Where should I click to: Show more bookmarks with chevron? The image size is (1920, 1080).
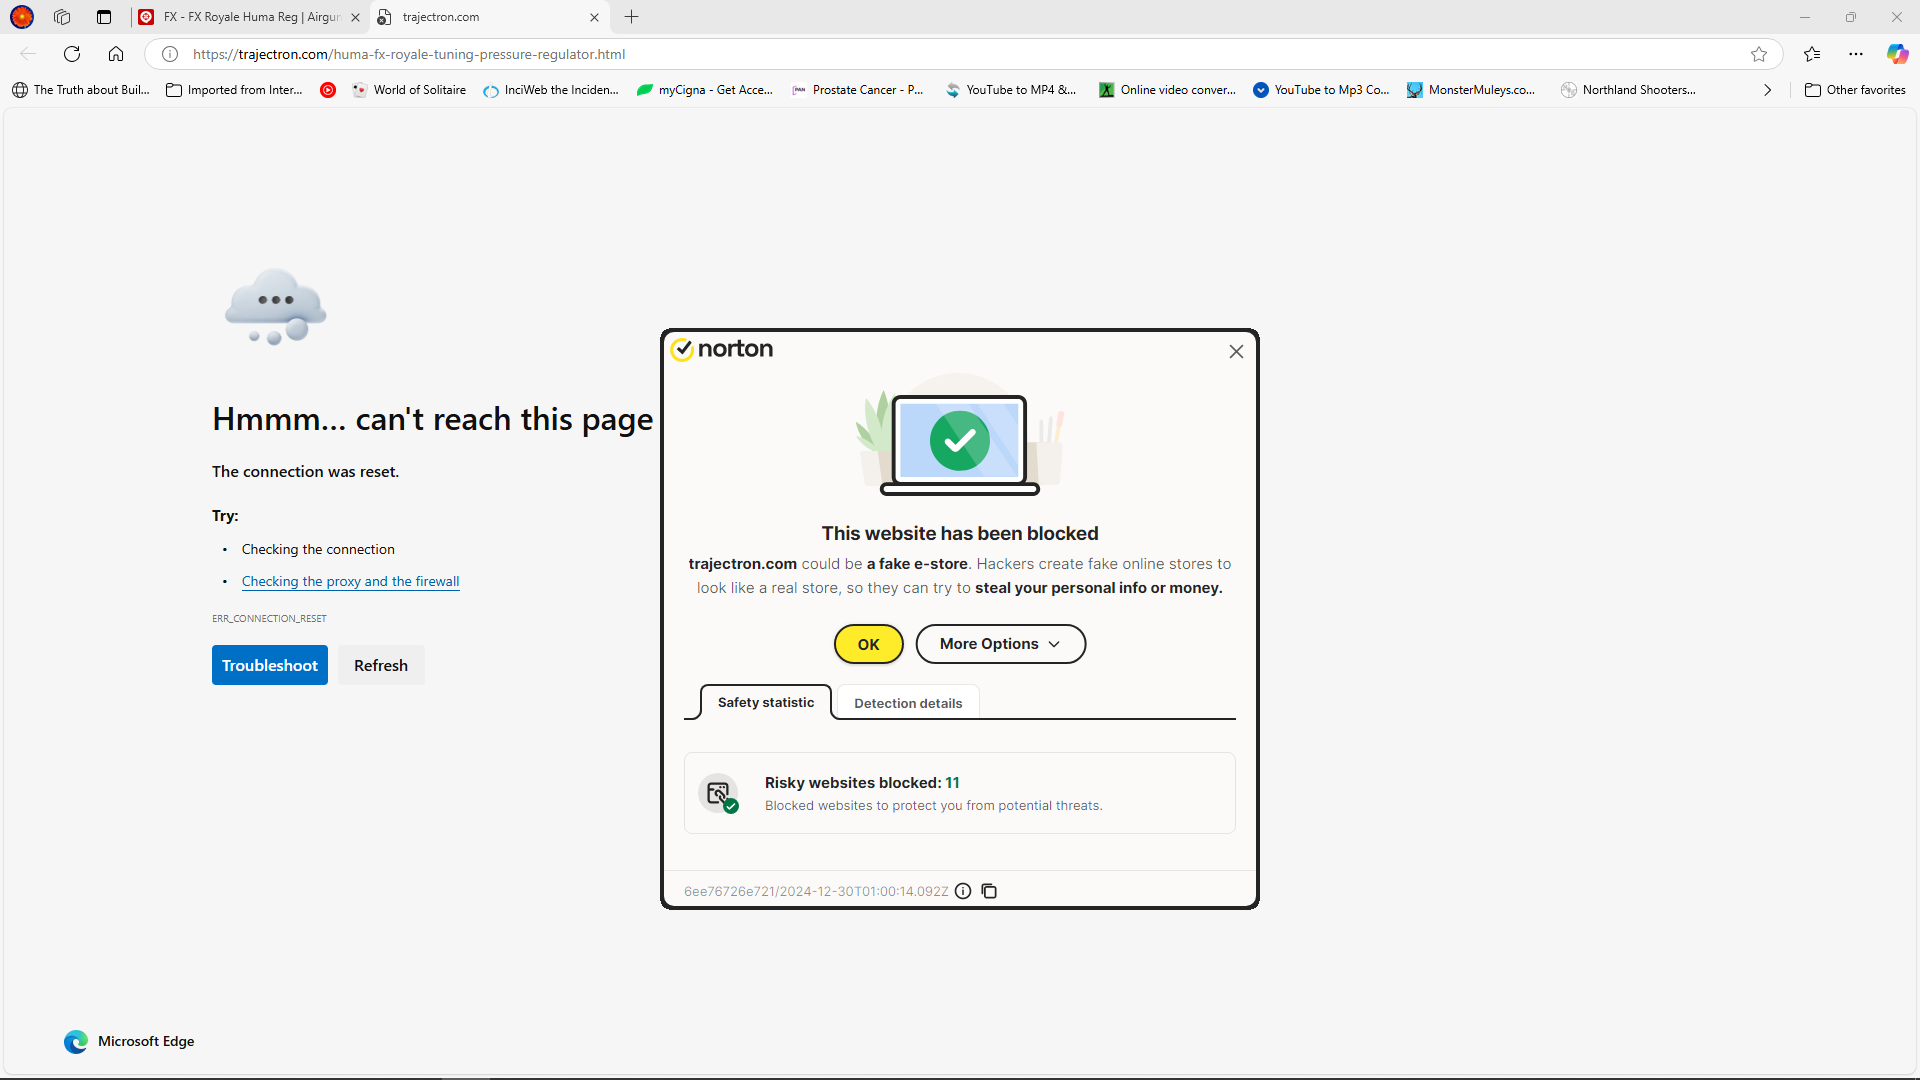coord(1768,90)
